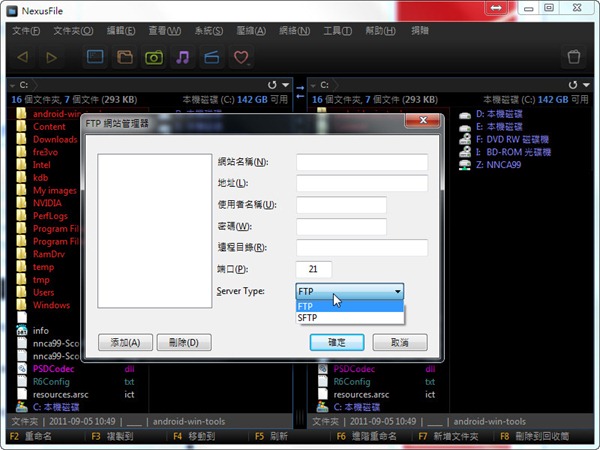Click the swap panels arrows icon
This screenshot has height=450, width=600.
[x=300, y=92]
